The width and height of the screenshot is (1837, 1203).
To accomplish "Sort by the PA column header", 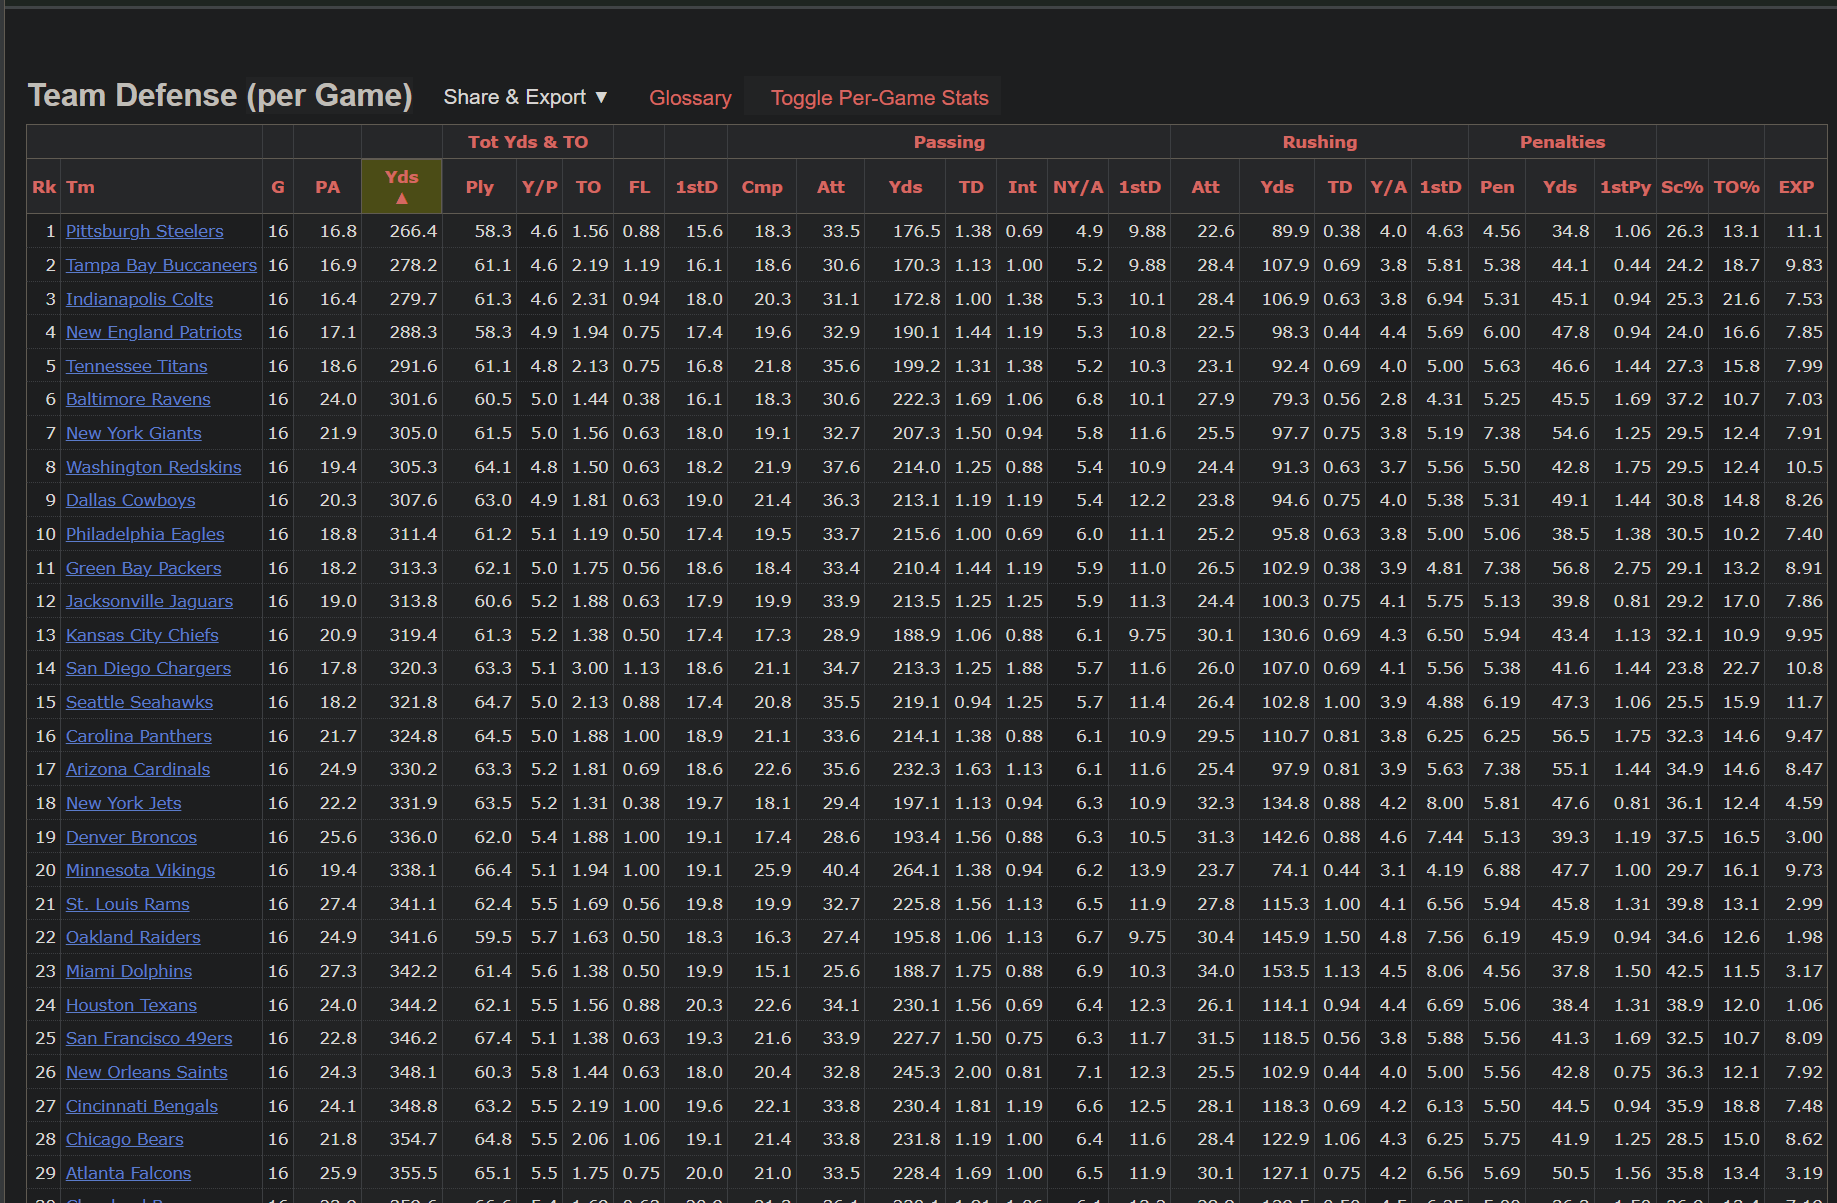I will [327, 187].
